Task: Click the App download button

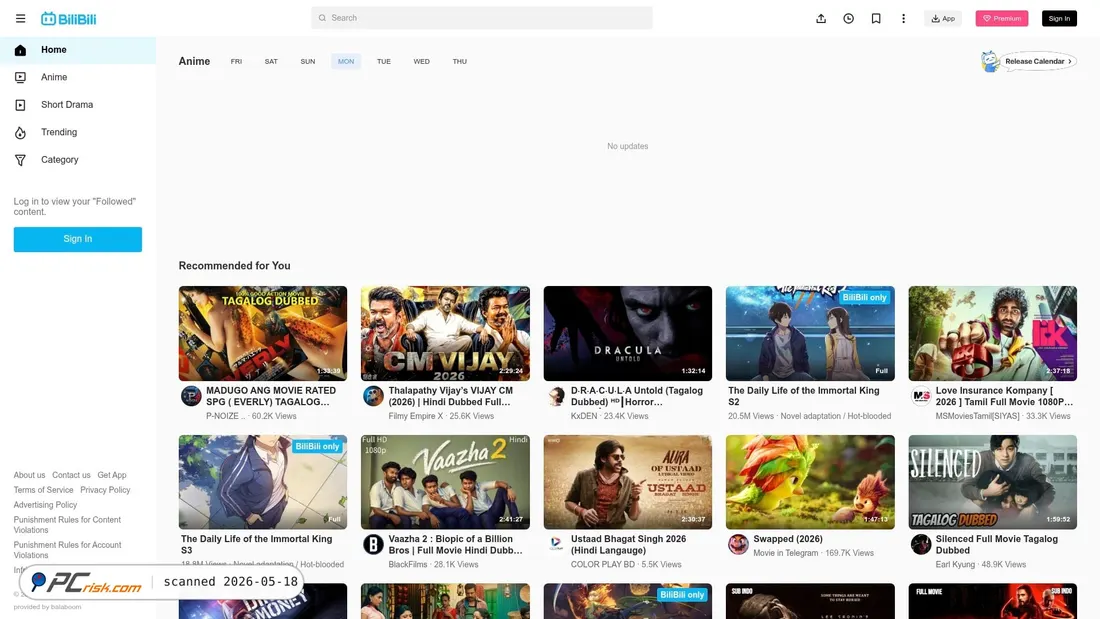Action: (x=942, y=19)
